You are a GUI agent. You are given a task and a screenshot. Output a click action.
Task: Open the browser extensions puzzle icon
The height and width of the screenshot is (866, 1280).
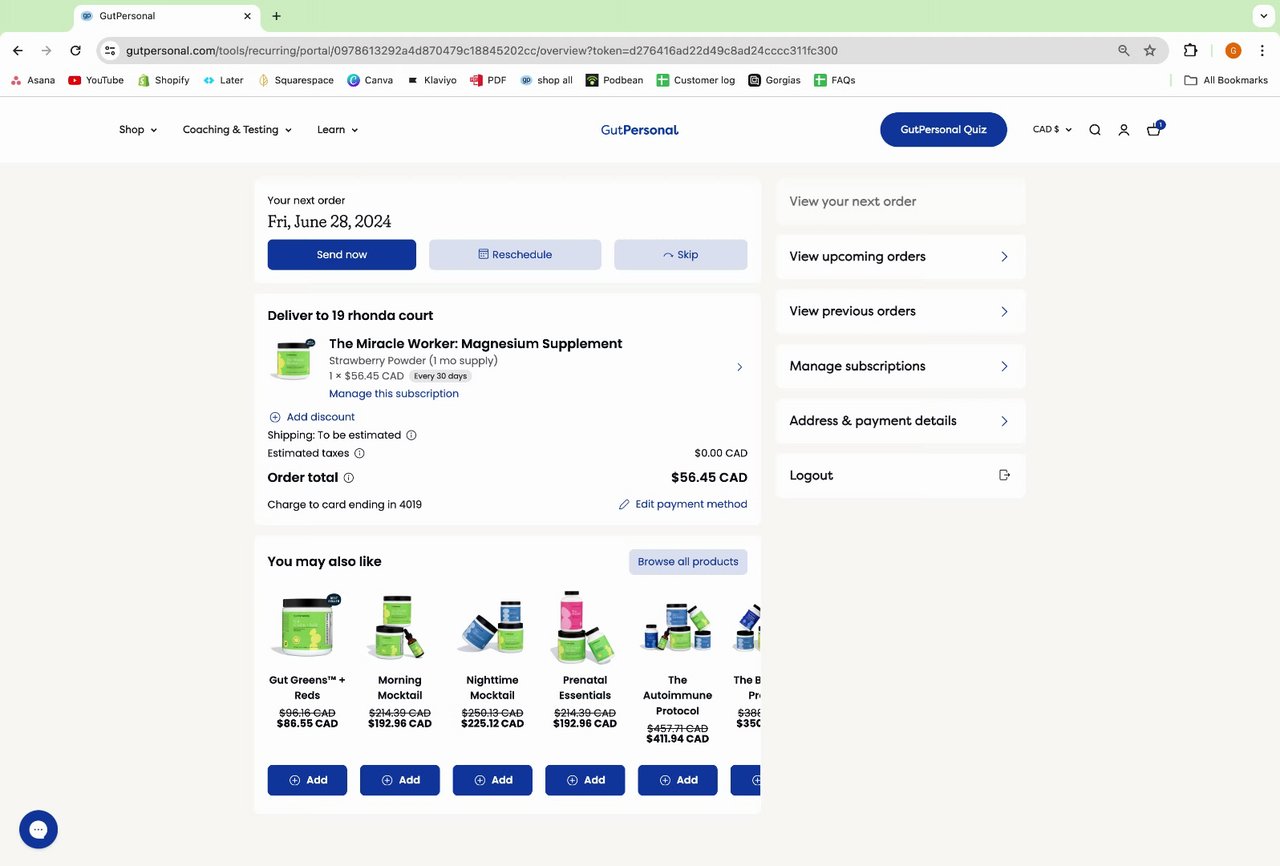click(x=1190, y=50)
